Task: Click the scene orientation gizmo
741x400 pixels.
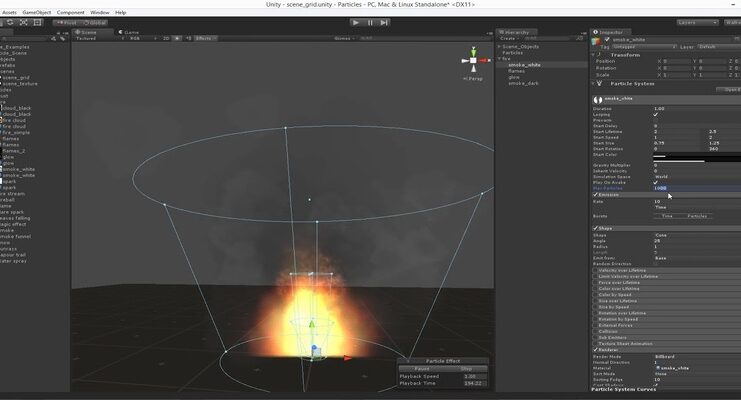Action: click(473, 61)
